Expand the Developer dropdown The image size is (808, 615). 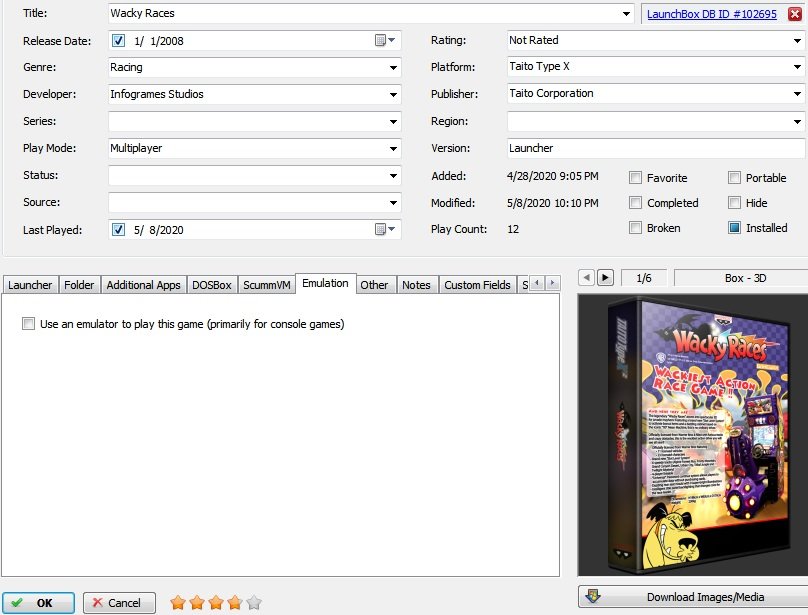[x=393, y=94]
